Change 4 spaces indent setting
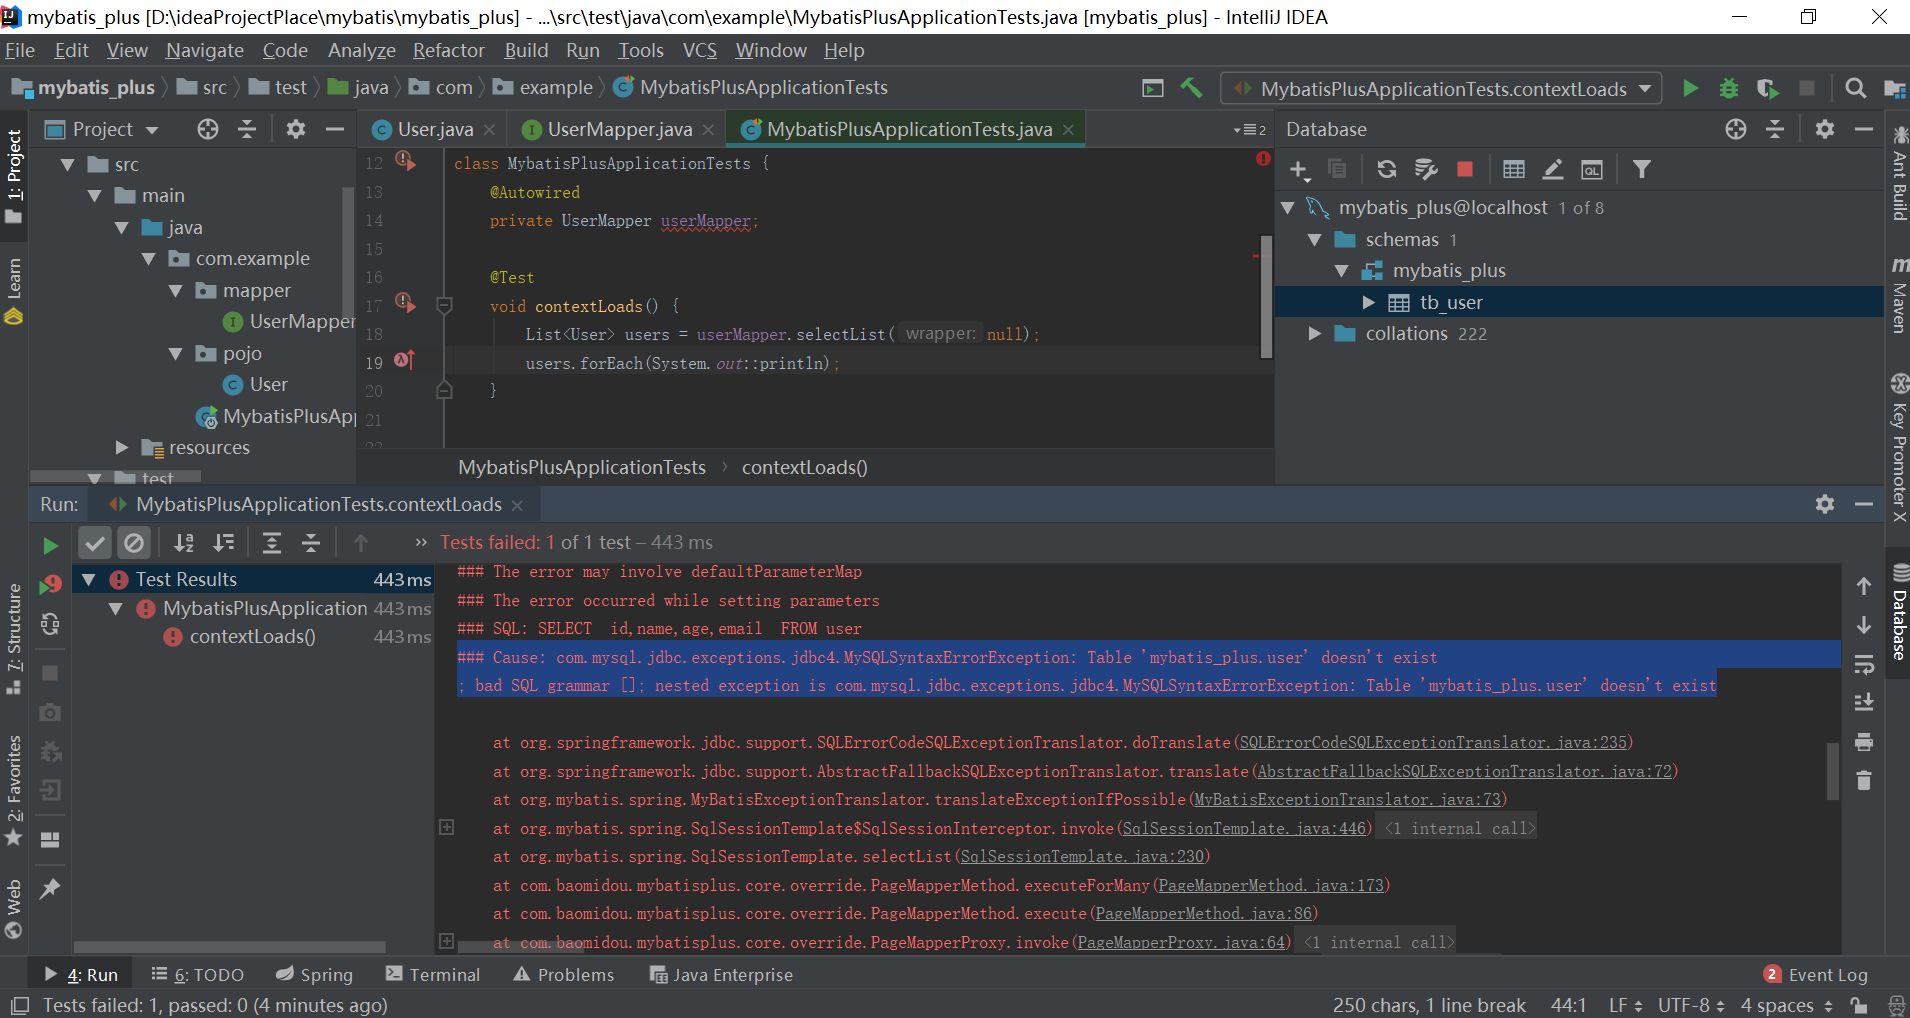This screenshot has width=1910, height=1018. tap(1786, 1005)
